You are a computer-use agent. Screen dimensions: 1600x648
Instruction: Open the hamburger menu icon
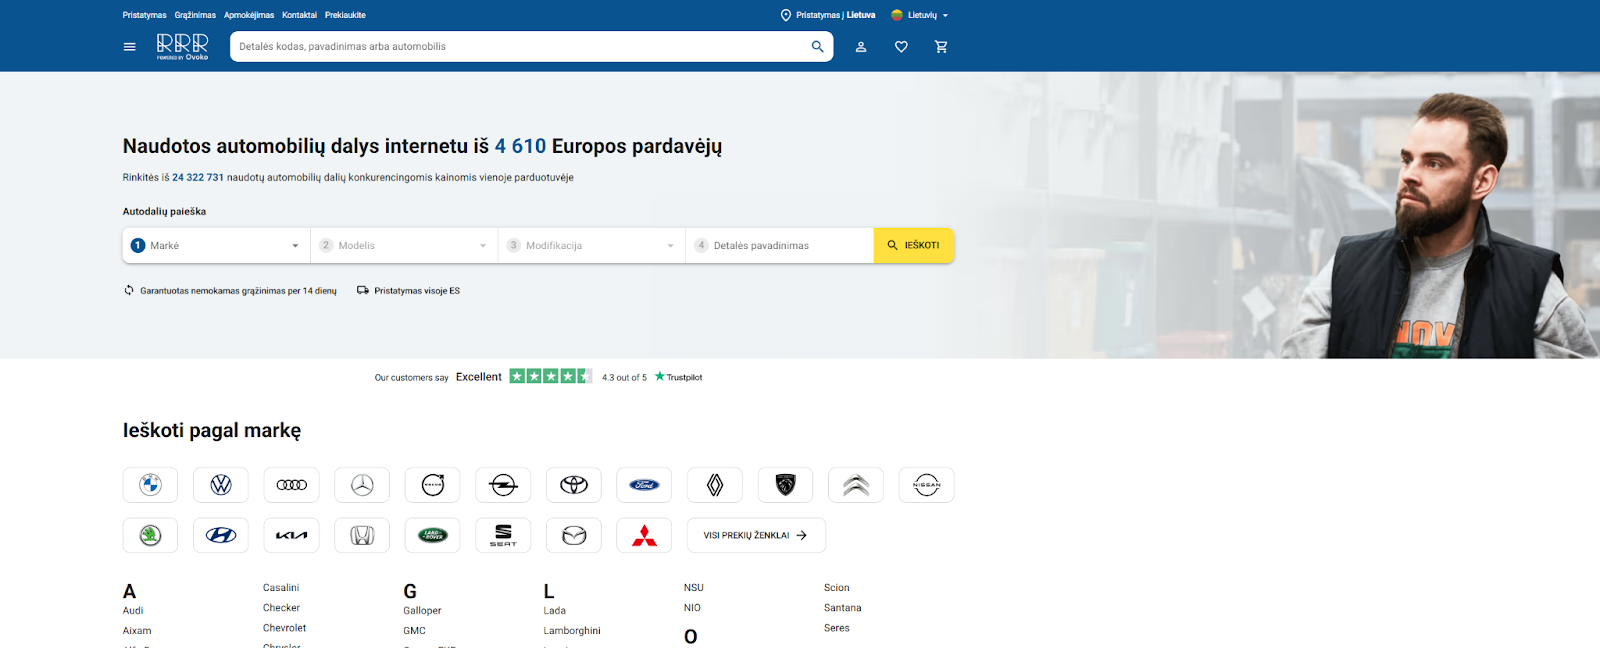[129, 47]
